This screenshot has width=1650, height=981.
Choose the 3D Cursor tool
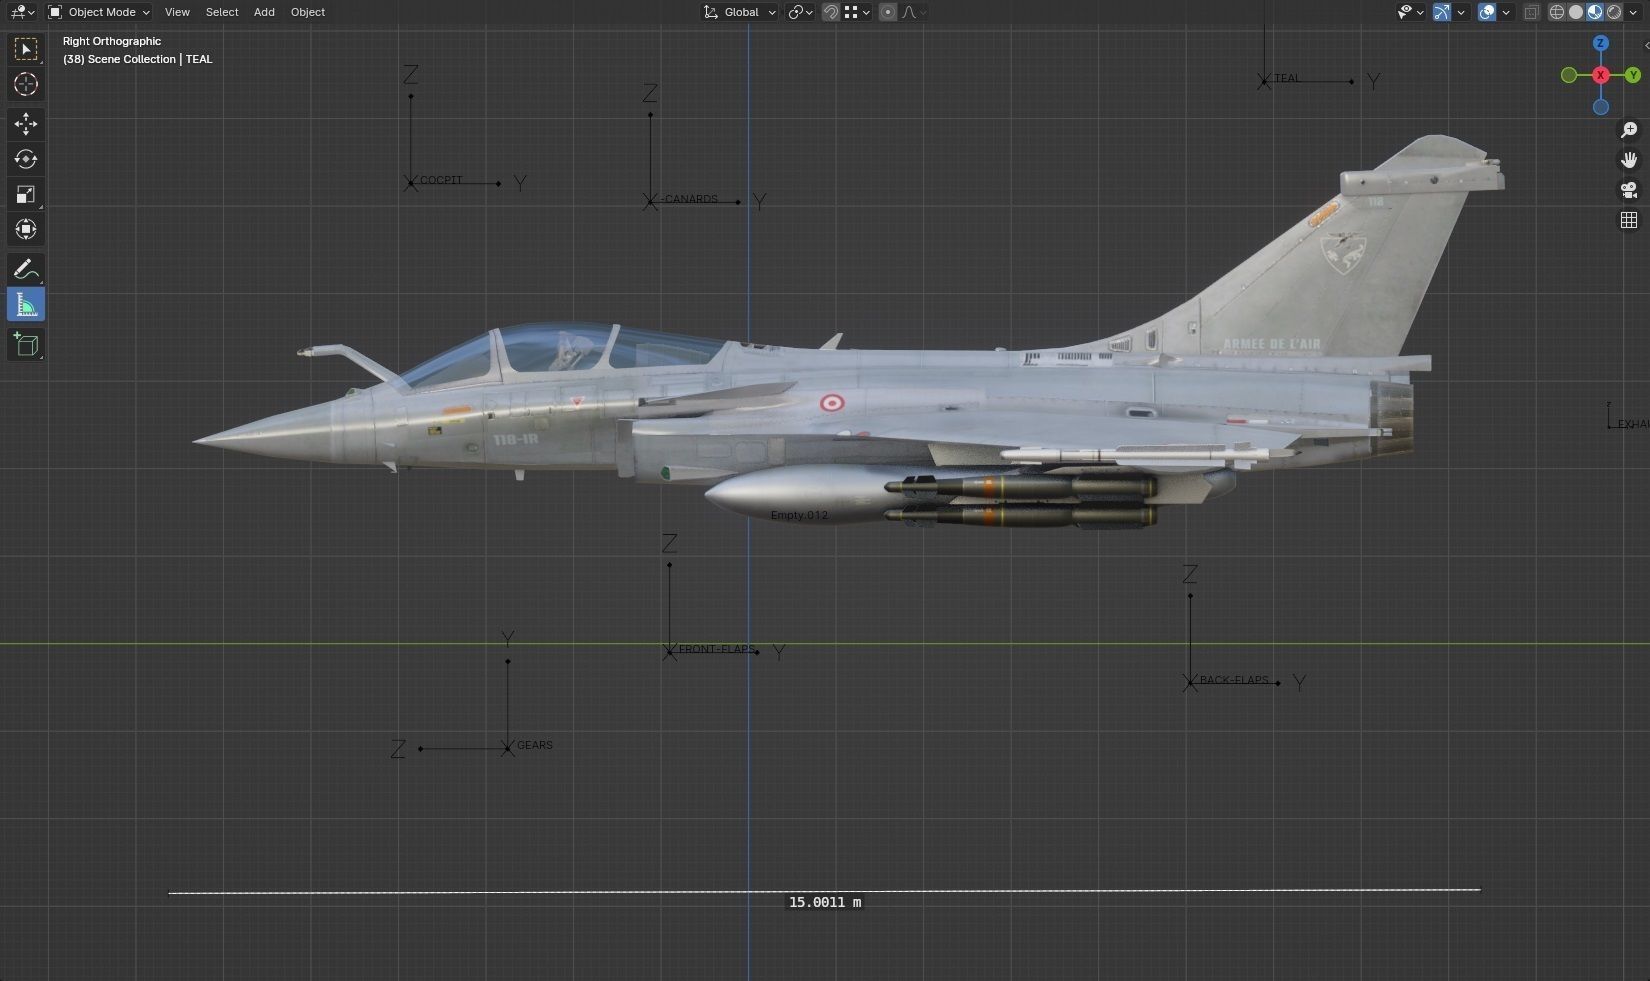click(x=26, y=84)
